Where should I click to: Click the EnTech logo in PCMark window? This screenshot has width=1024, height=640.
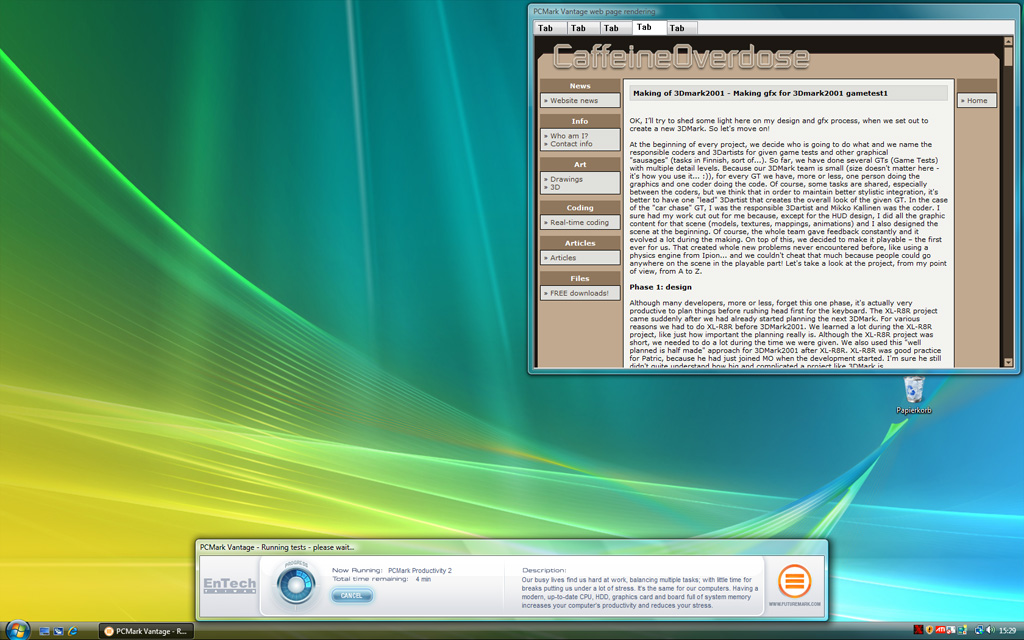(x=230, y=585)
